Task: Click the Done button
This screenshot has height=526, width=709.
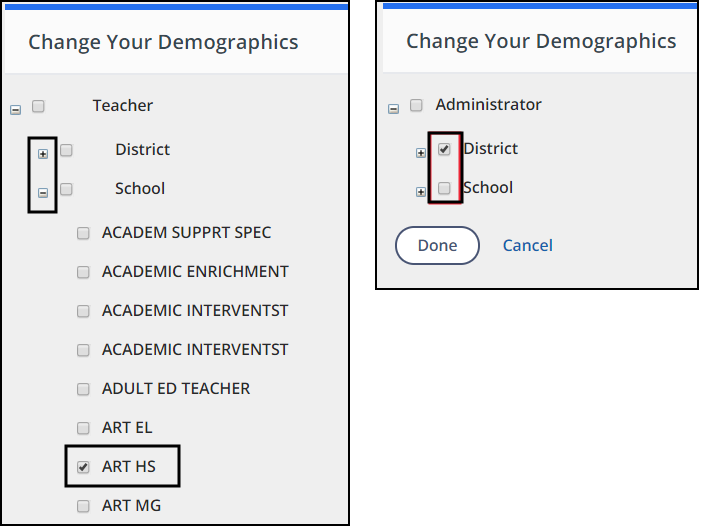Action: (437, 246)
